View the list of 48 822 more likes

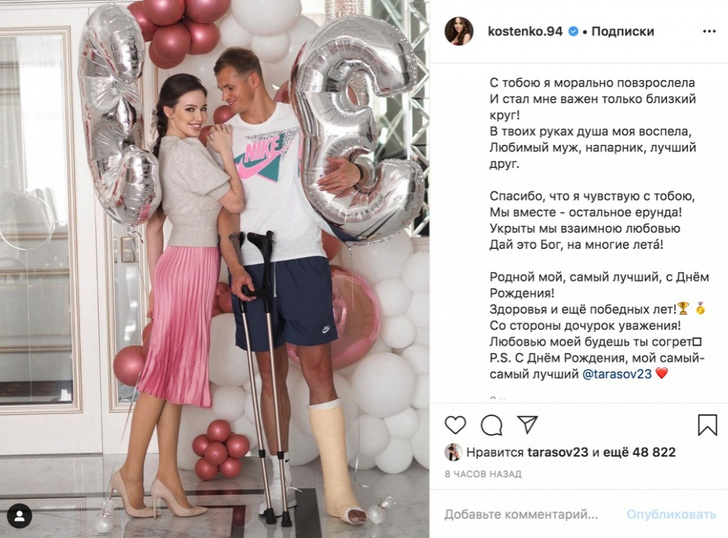pos(646,452)
